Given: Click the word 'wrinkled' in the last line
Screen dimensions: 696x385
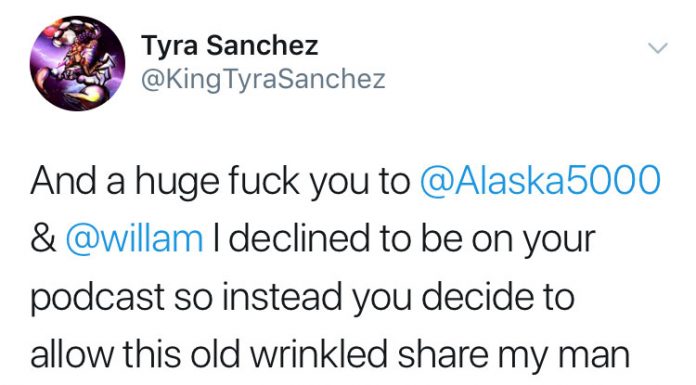Looking at the screenshot, I should 319,353.
